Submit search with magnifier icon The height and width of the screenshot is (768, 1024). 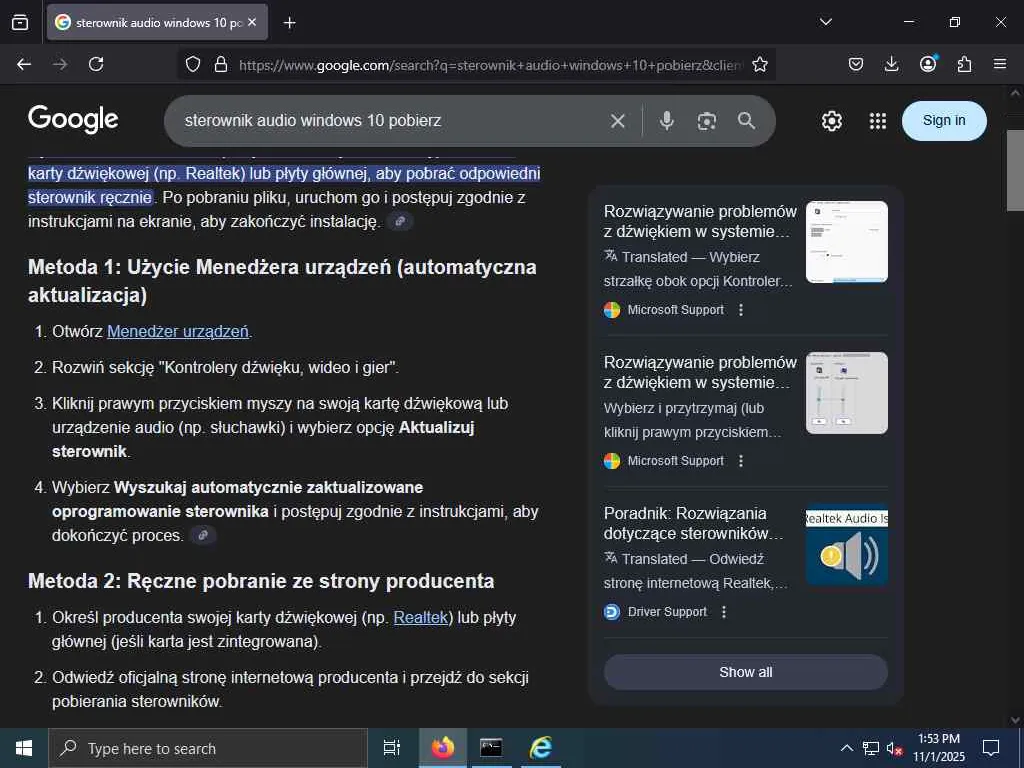(x=746, y=121)
